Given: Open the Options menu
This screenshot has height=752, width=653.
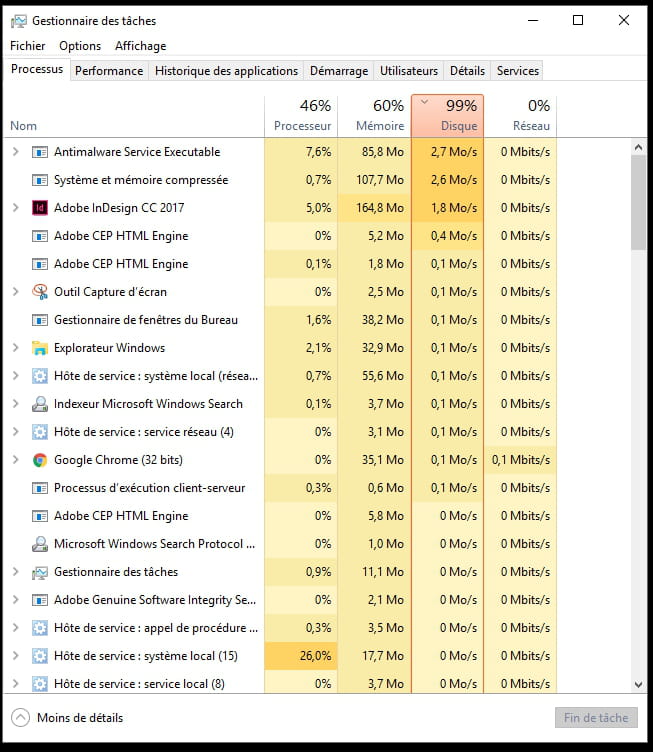Looking at the screenshot, I should tap(80, 46).
